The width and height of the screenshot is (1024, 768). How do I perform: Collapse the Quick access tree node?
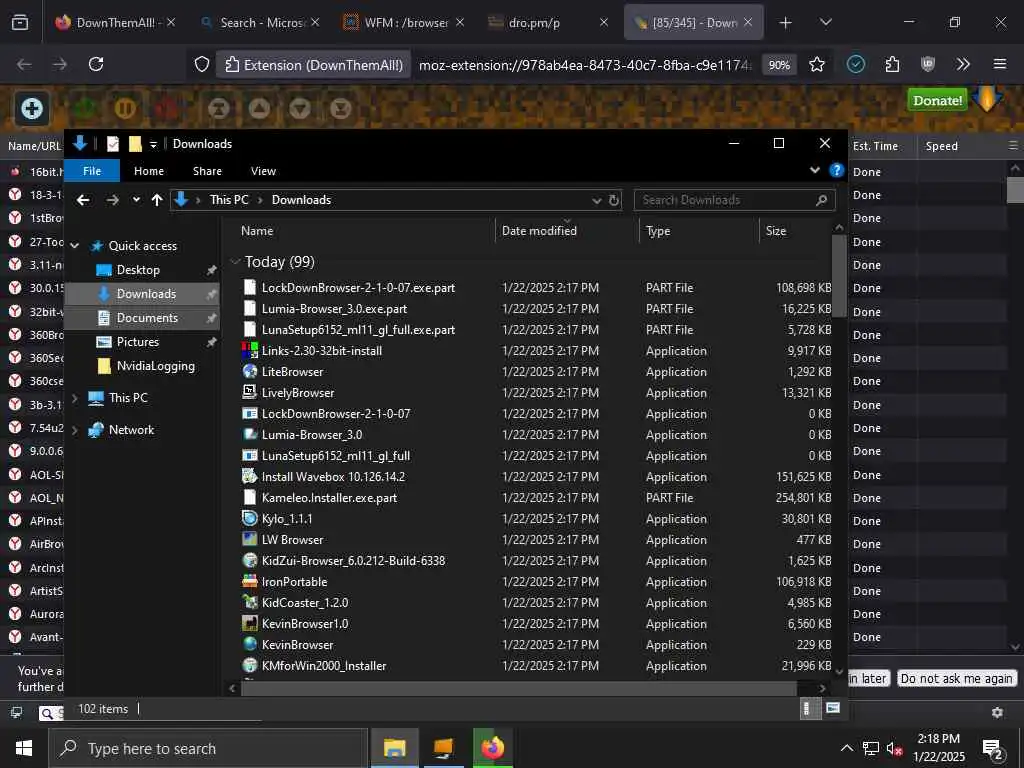(74, 246)
